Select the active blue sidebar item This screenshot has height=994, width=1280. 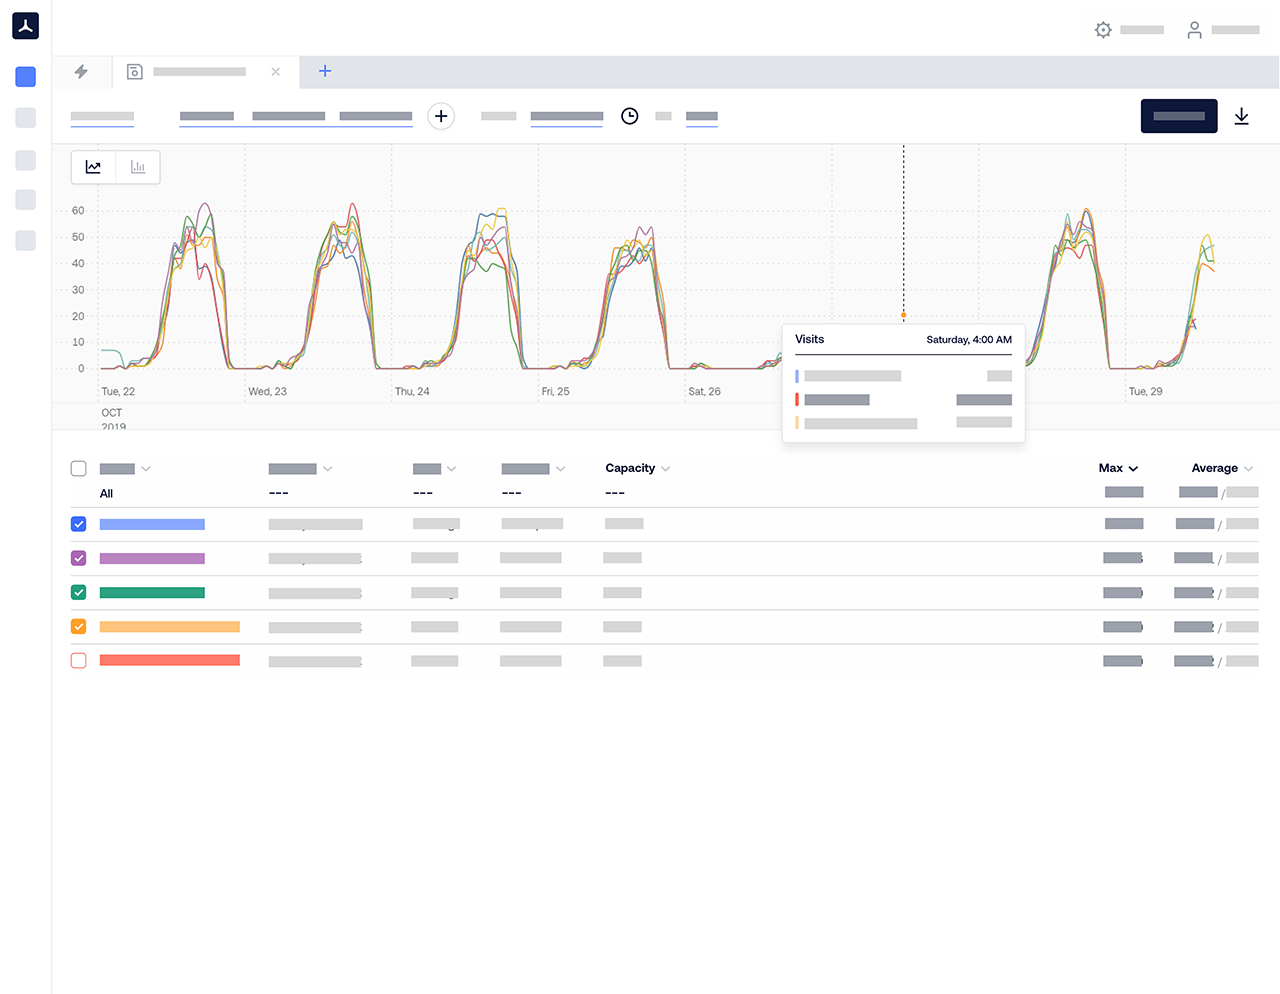point(26,77)
